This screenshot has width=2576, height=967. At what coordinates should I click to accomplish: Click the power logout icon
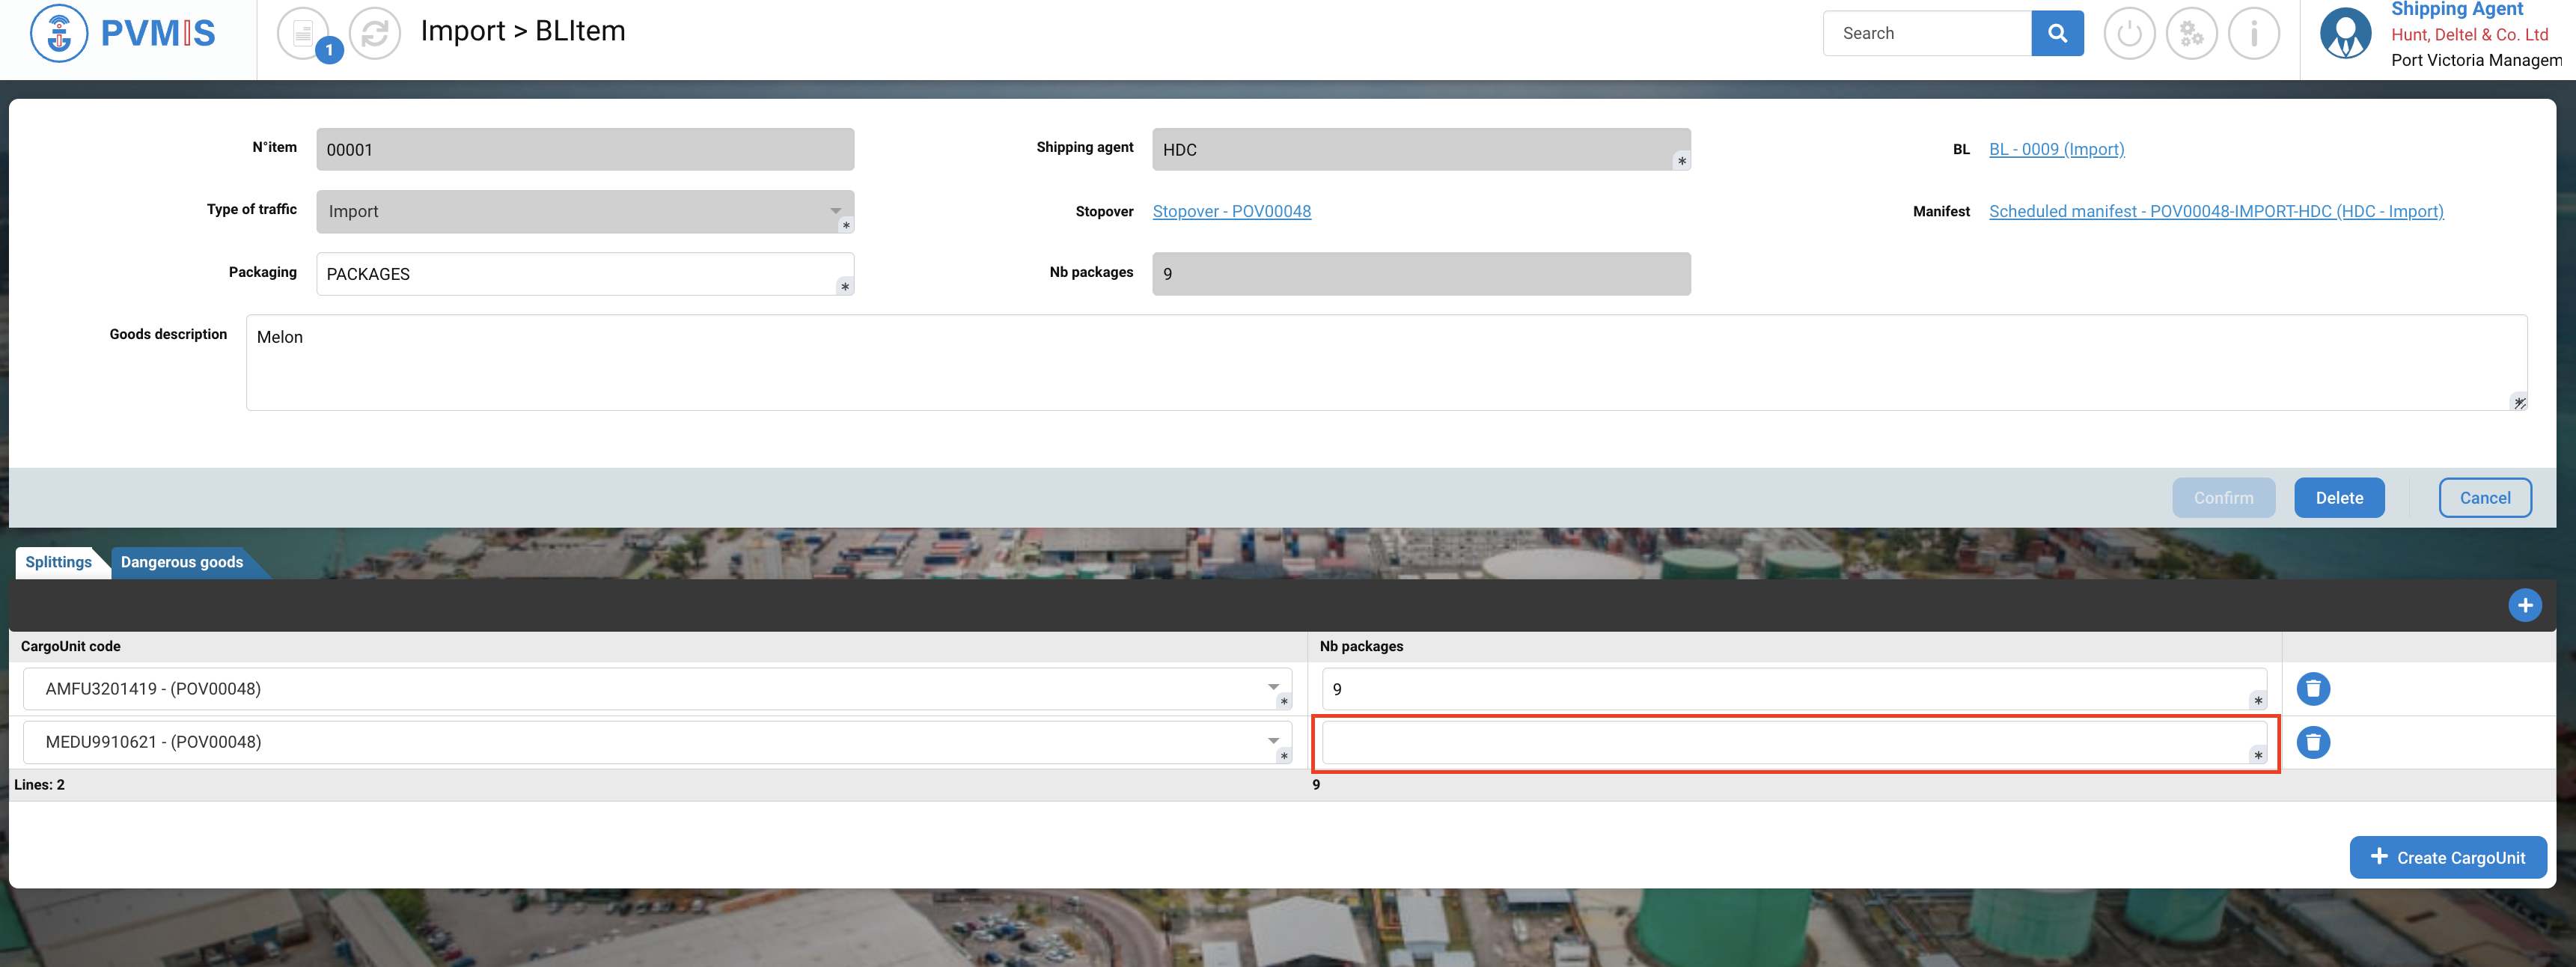[x=2129, y=34]
